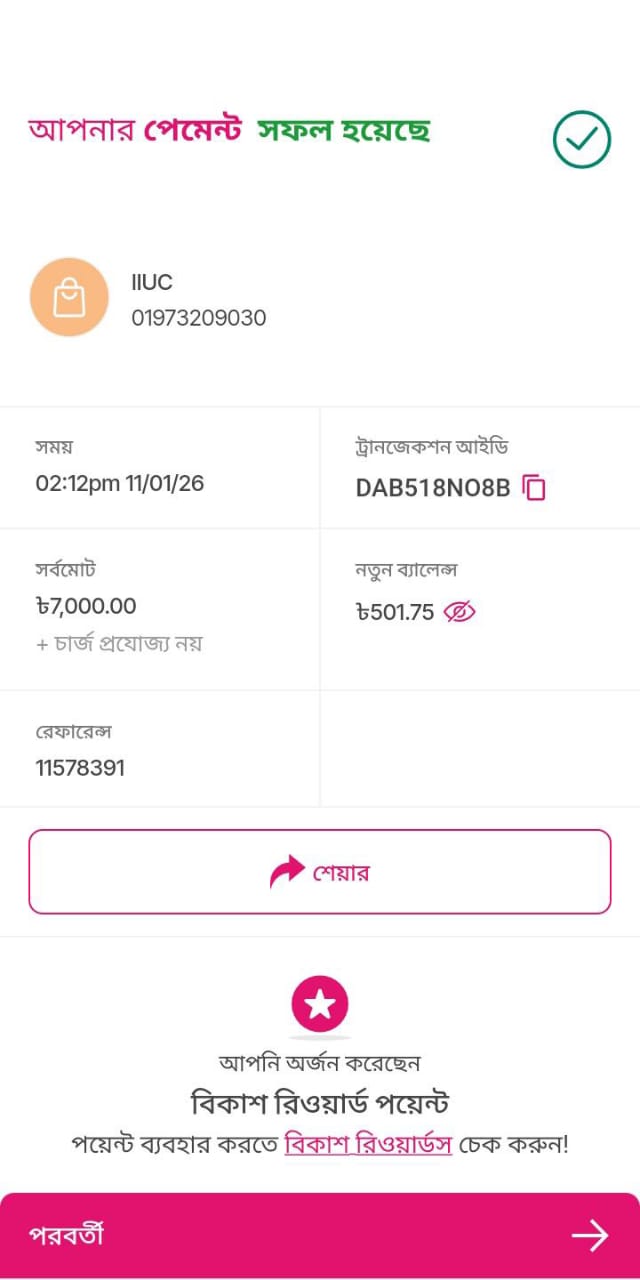
Task: Click the payment time 02:12pm 11/01/26
Action: coord(120,484)
